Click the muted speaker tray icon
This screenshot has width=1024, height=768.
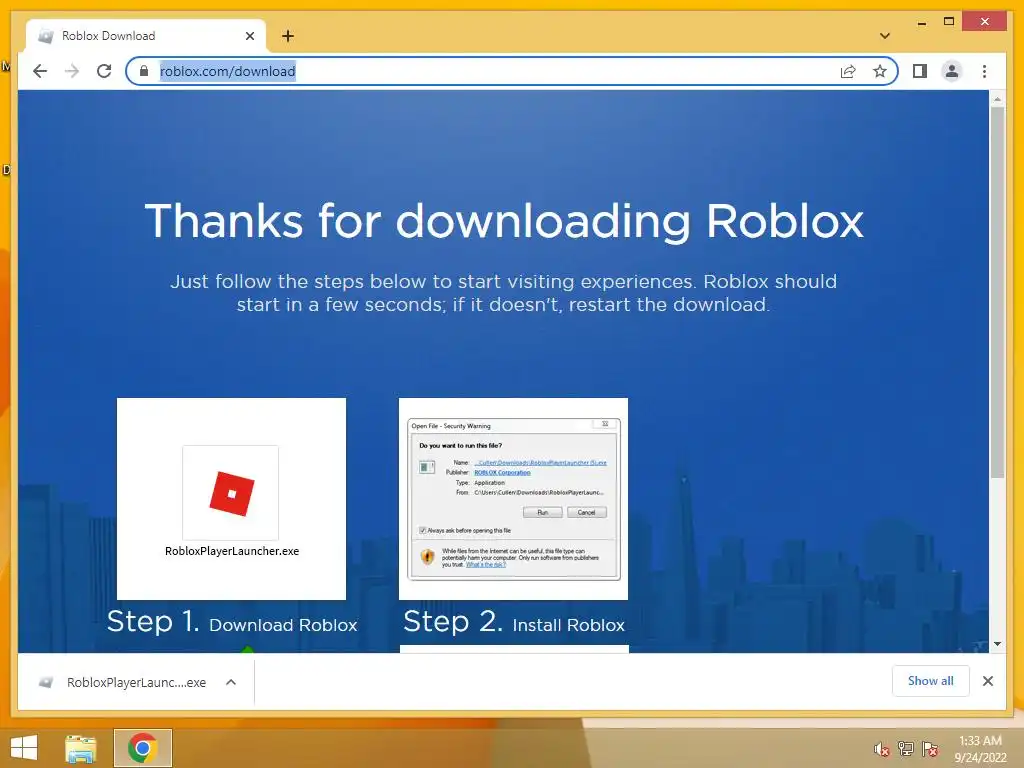click(x=882, y=749)
